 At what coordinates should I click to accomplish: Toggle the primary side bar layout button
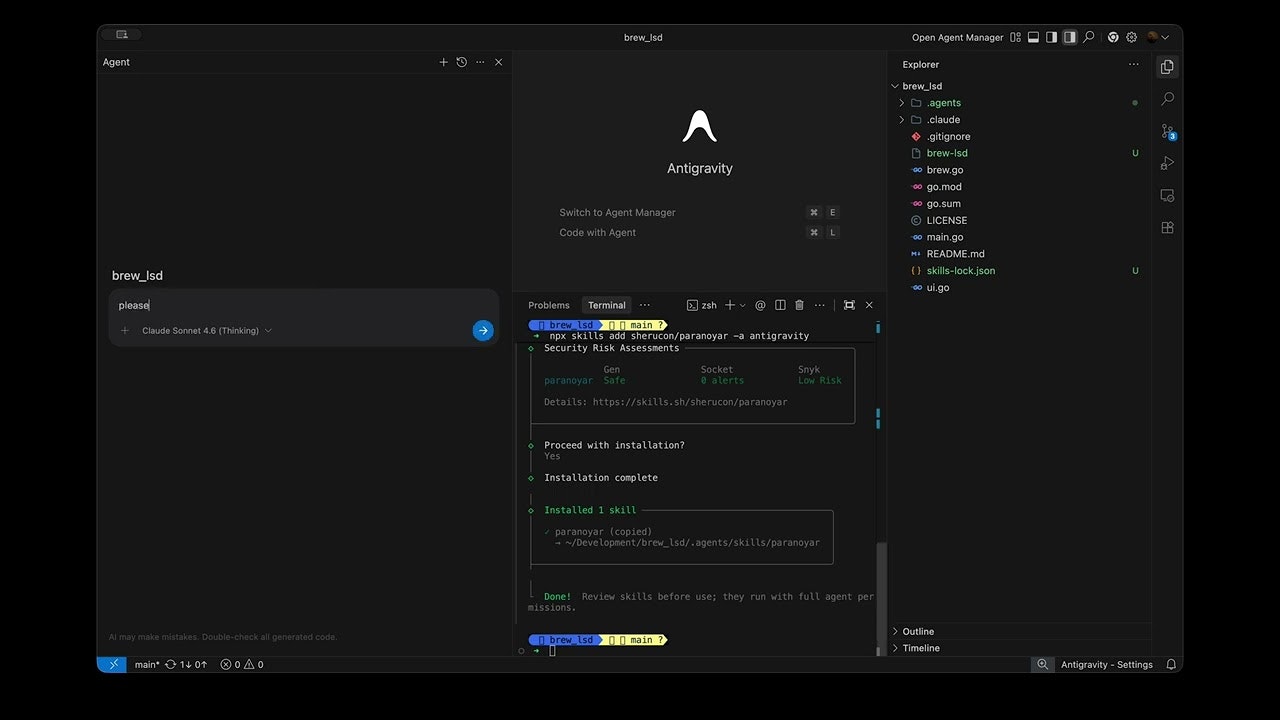[1051, 37]
